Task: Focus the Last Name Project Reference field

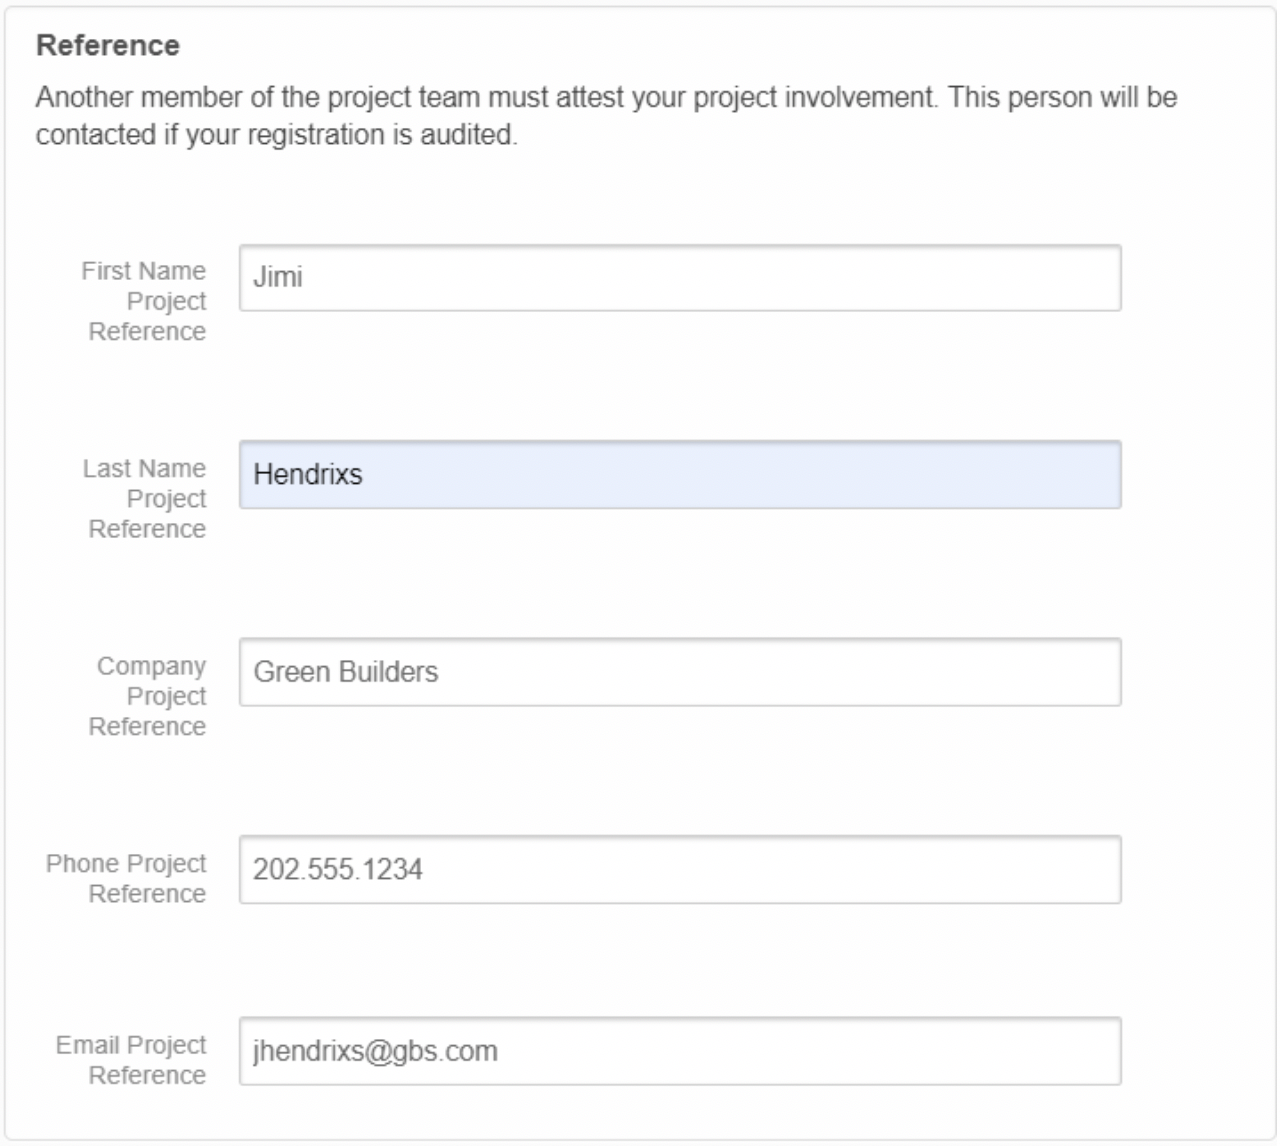Action: pyautogui.click(x=680, y=475)
